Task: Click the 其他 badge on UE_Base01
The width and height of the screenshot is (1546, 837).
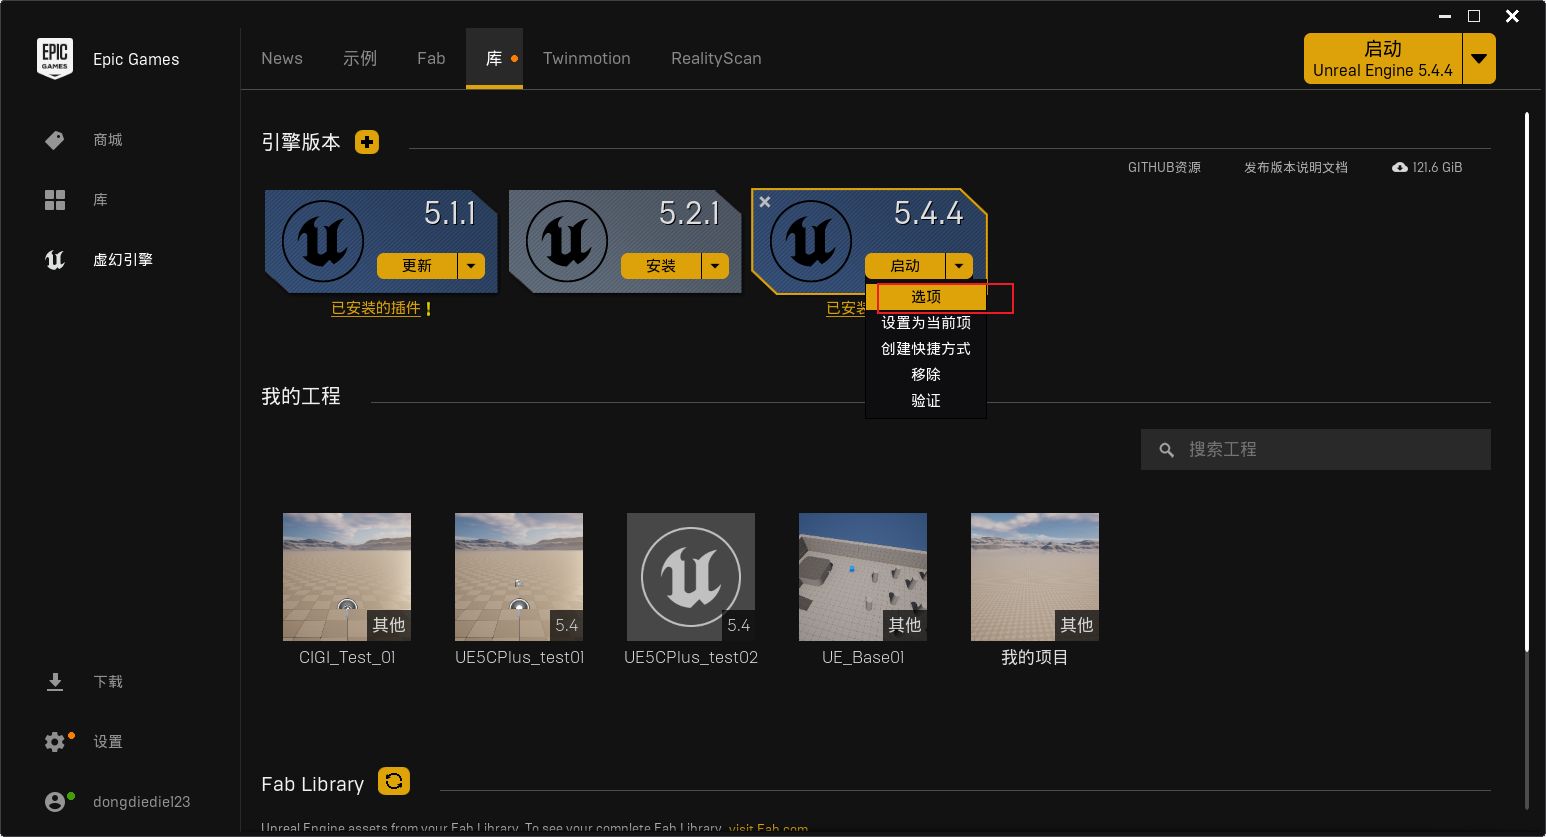Action: 905,625
